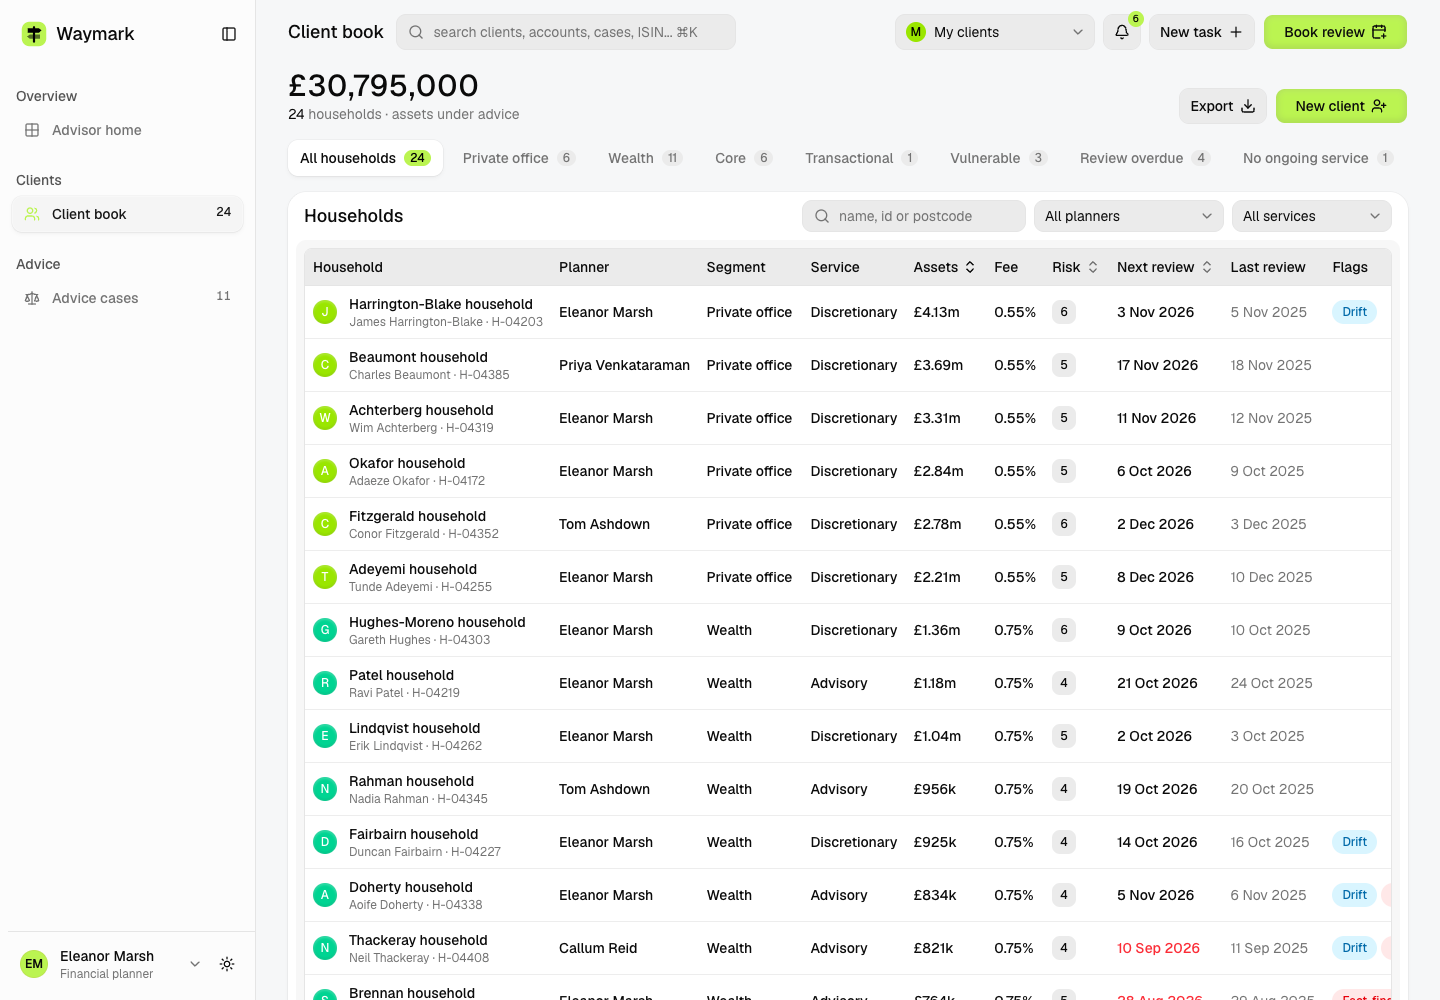Click the New task button
This screenshot has height=1000, width=1440.
click(1201, 32)
